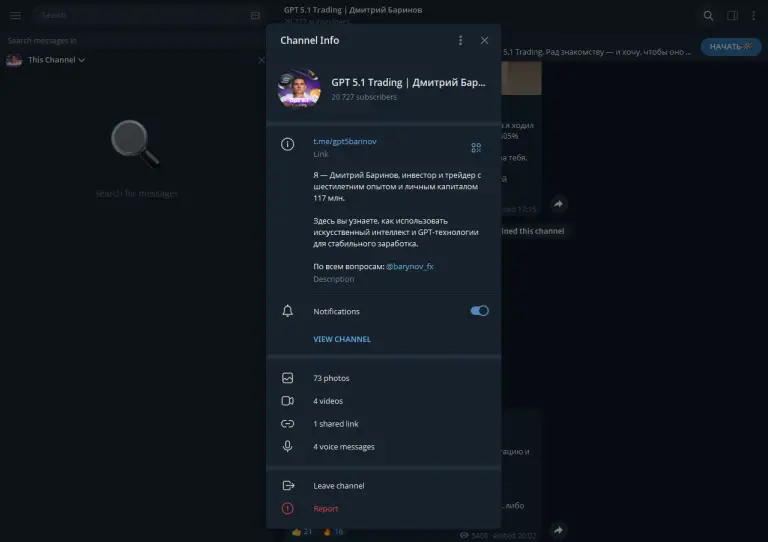The image size is (768, 542).
Task: Click the forward arrow on the upper message
Action: tap(558, 204)
